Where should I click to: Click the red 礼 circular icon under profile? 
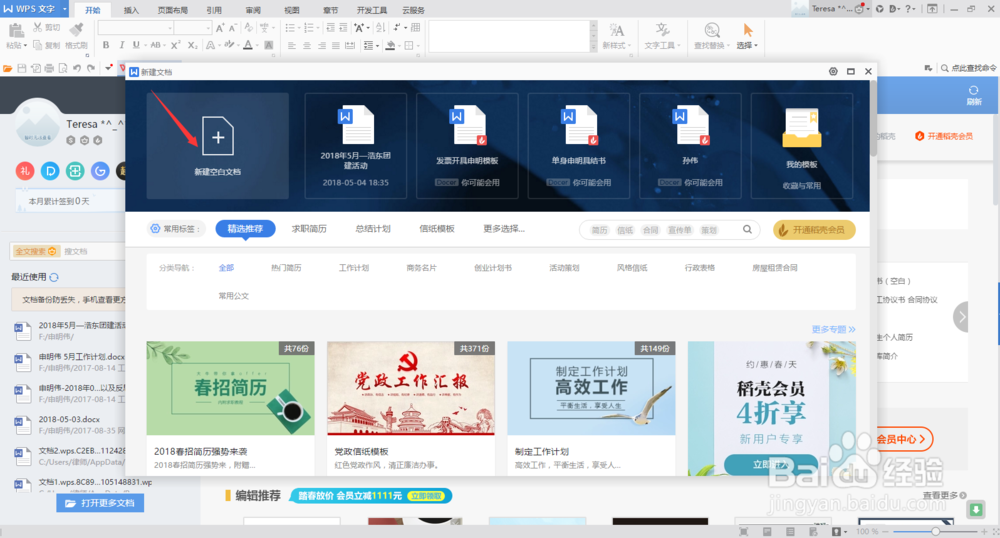pyautogui.click(x=25, y=171)
